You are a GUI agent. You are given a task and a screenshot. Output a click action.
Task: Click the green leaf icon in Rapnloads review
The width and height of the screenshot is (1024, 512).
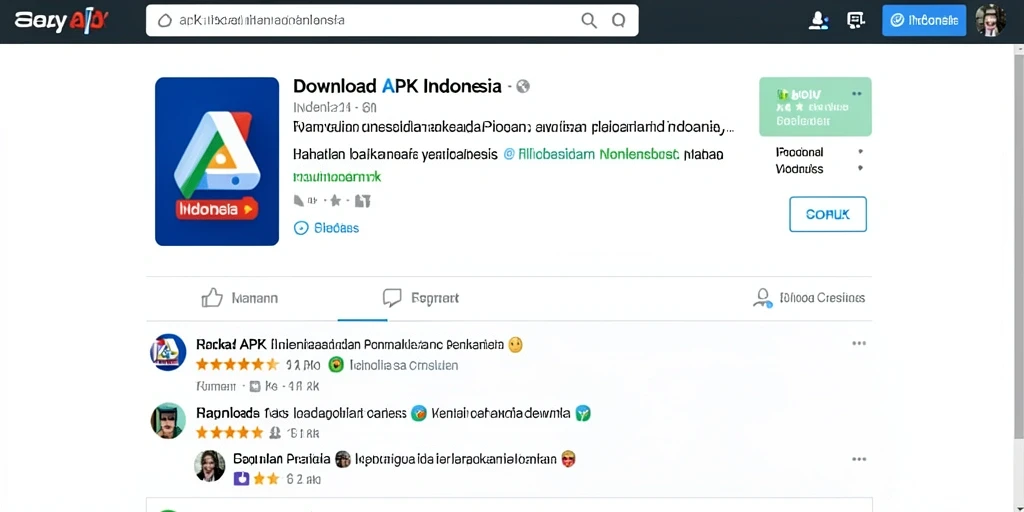[x=583, y=413]
